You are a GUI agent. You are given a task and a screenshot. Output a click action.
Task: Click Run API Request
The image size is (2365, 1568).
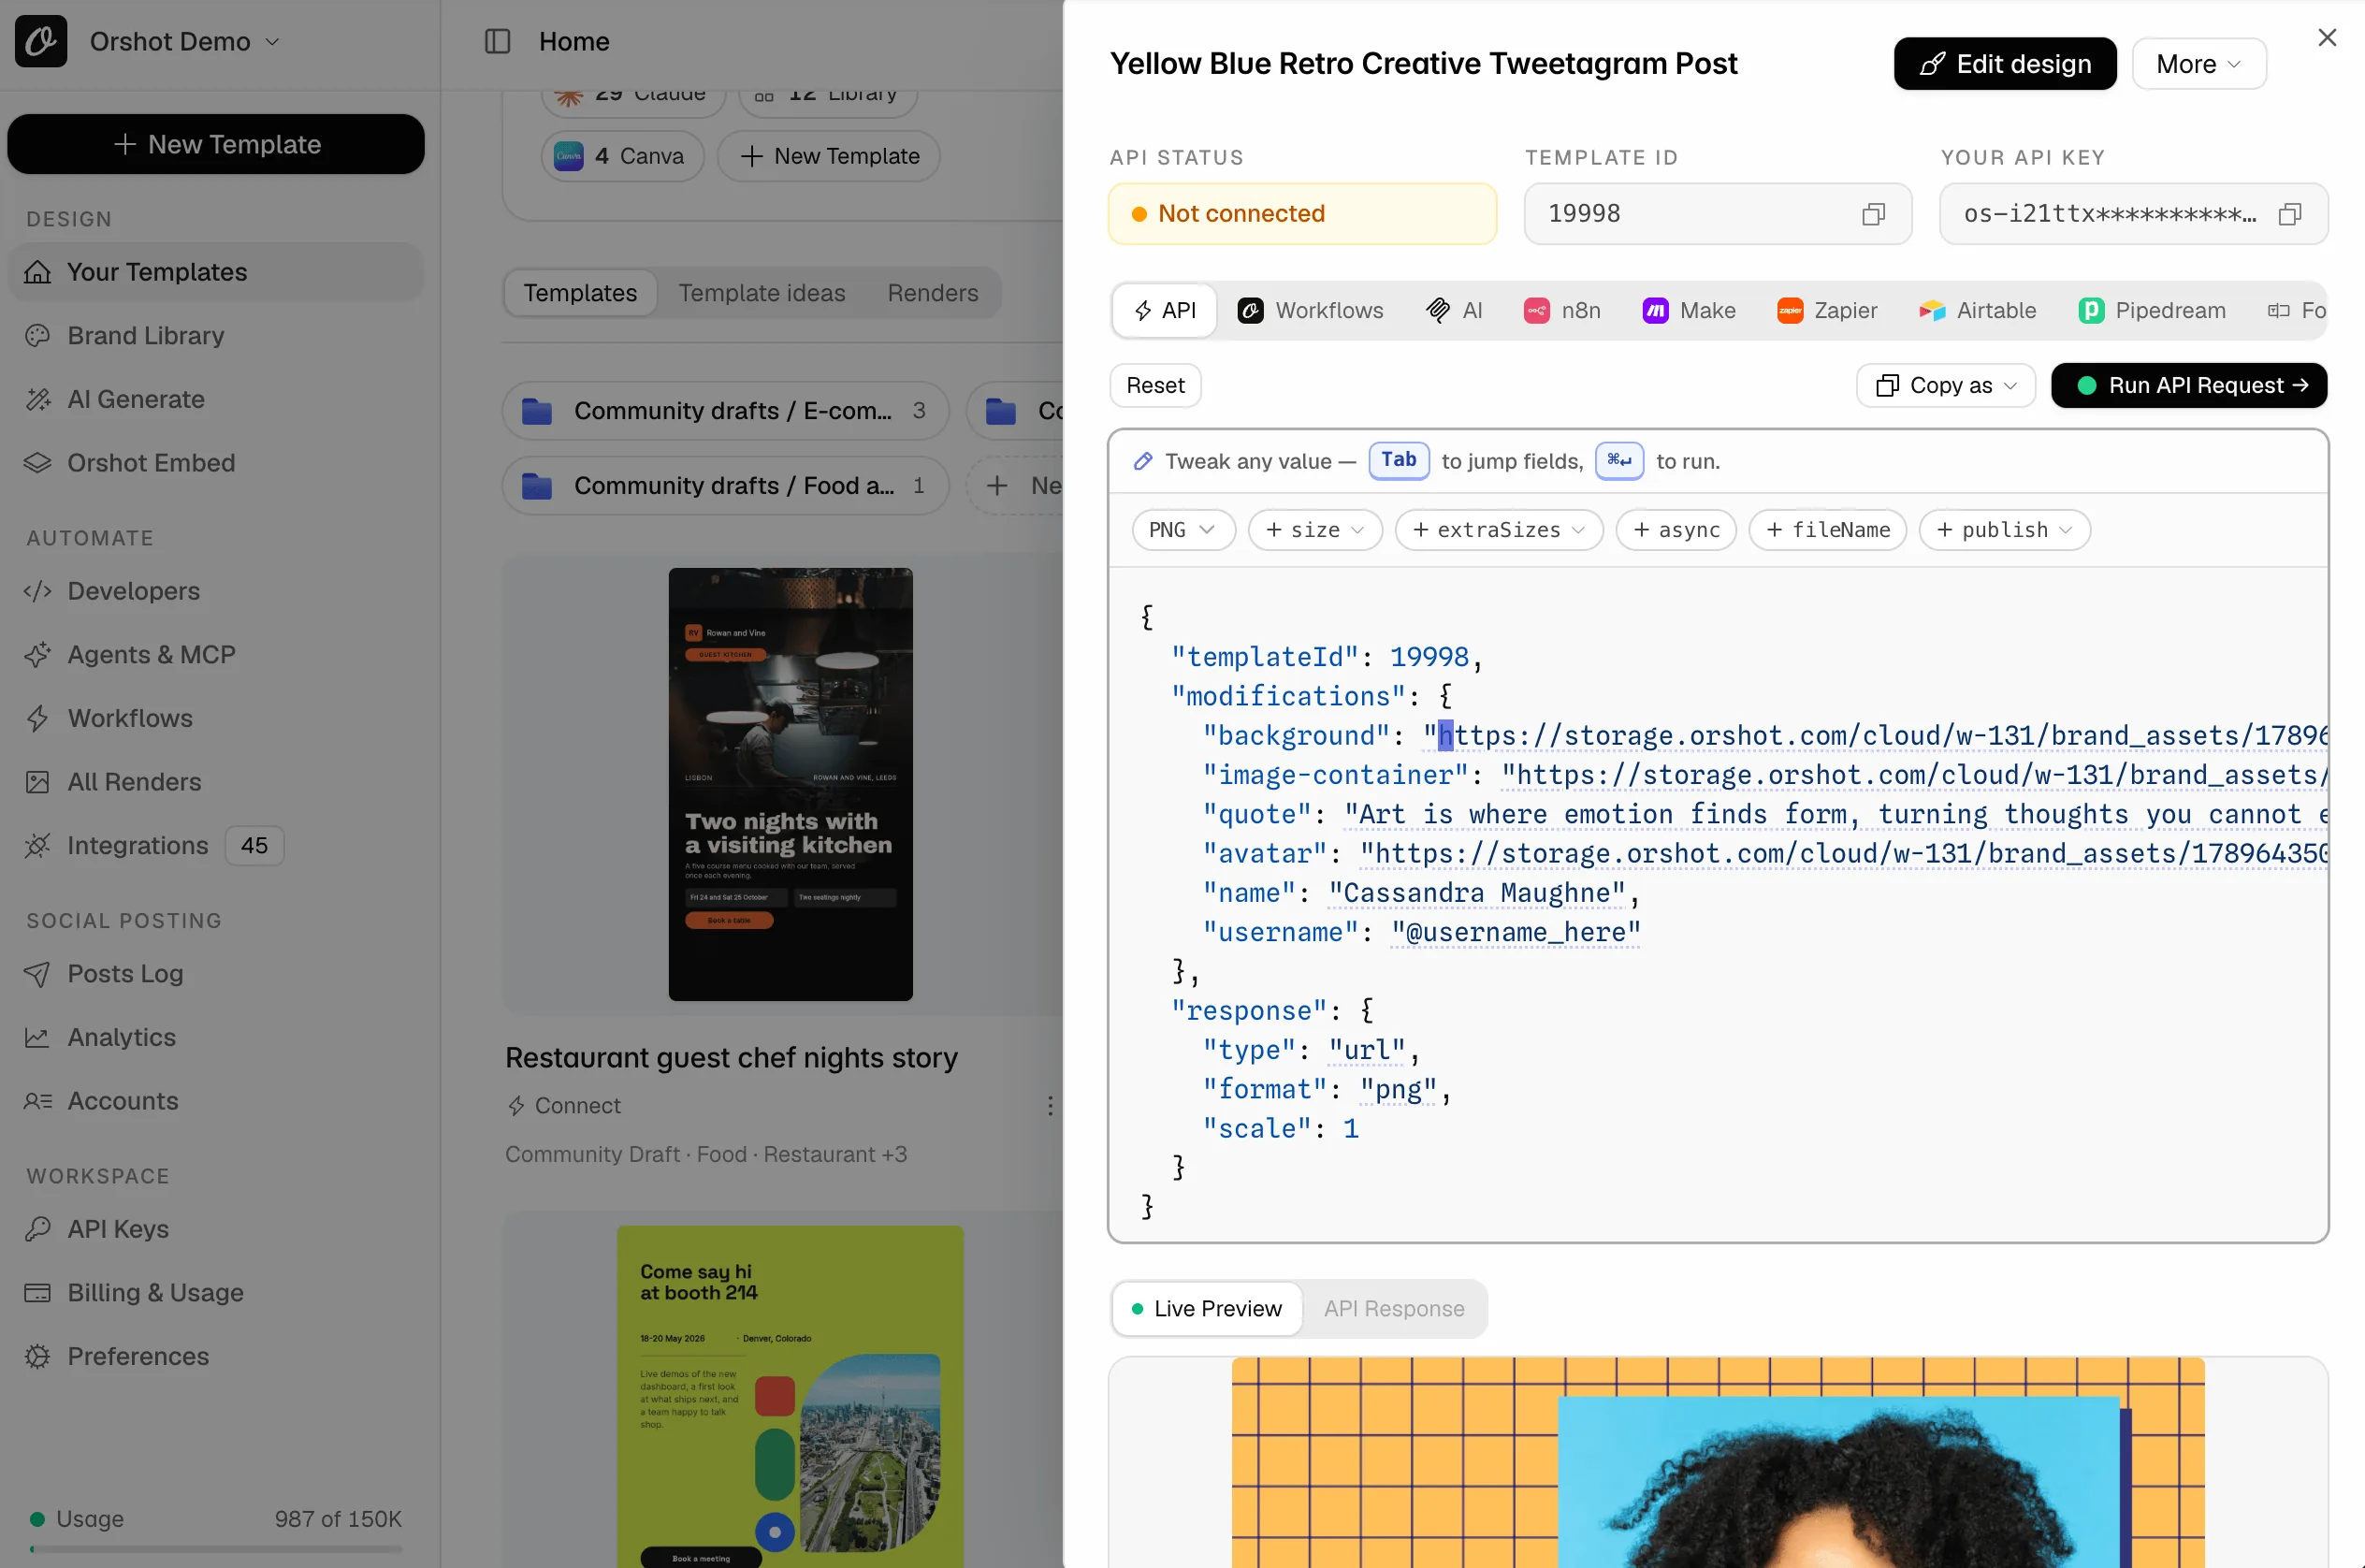click(2189, 386)
